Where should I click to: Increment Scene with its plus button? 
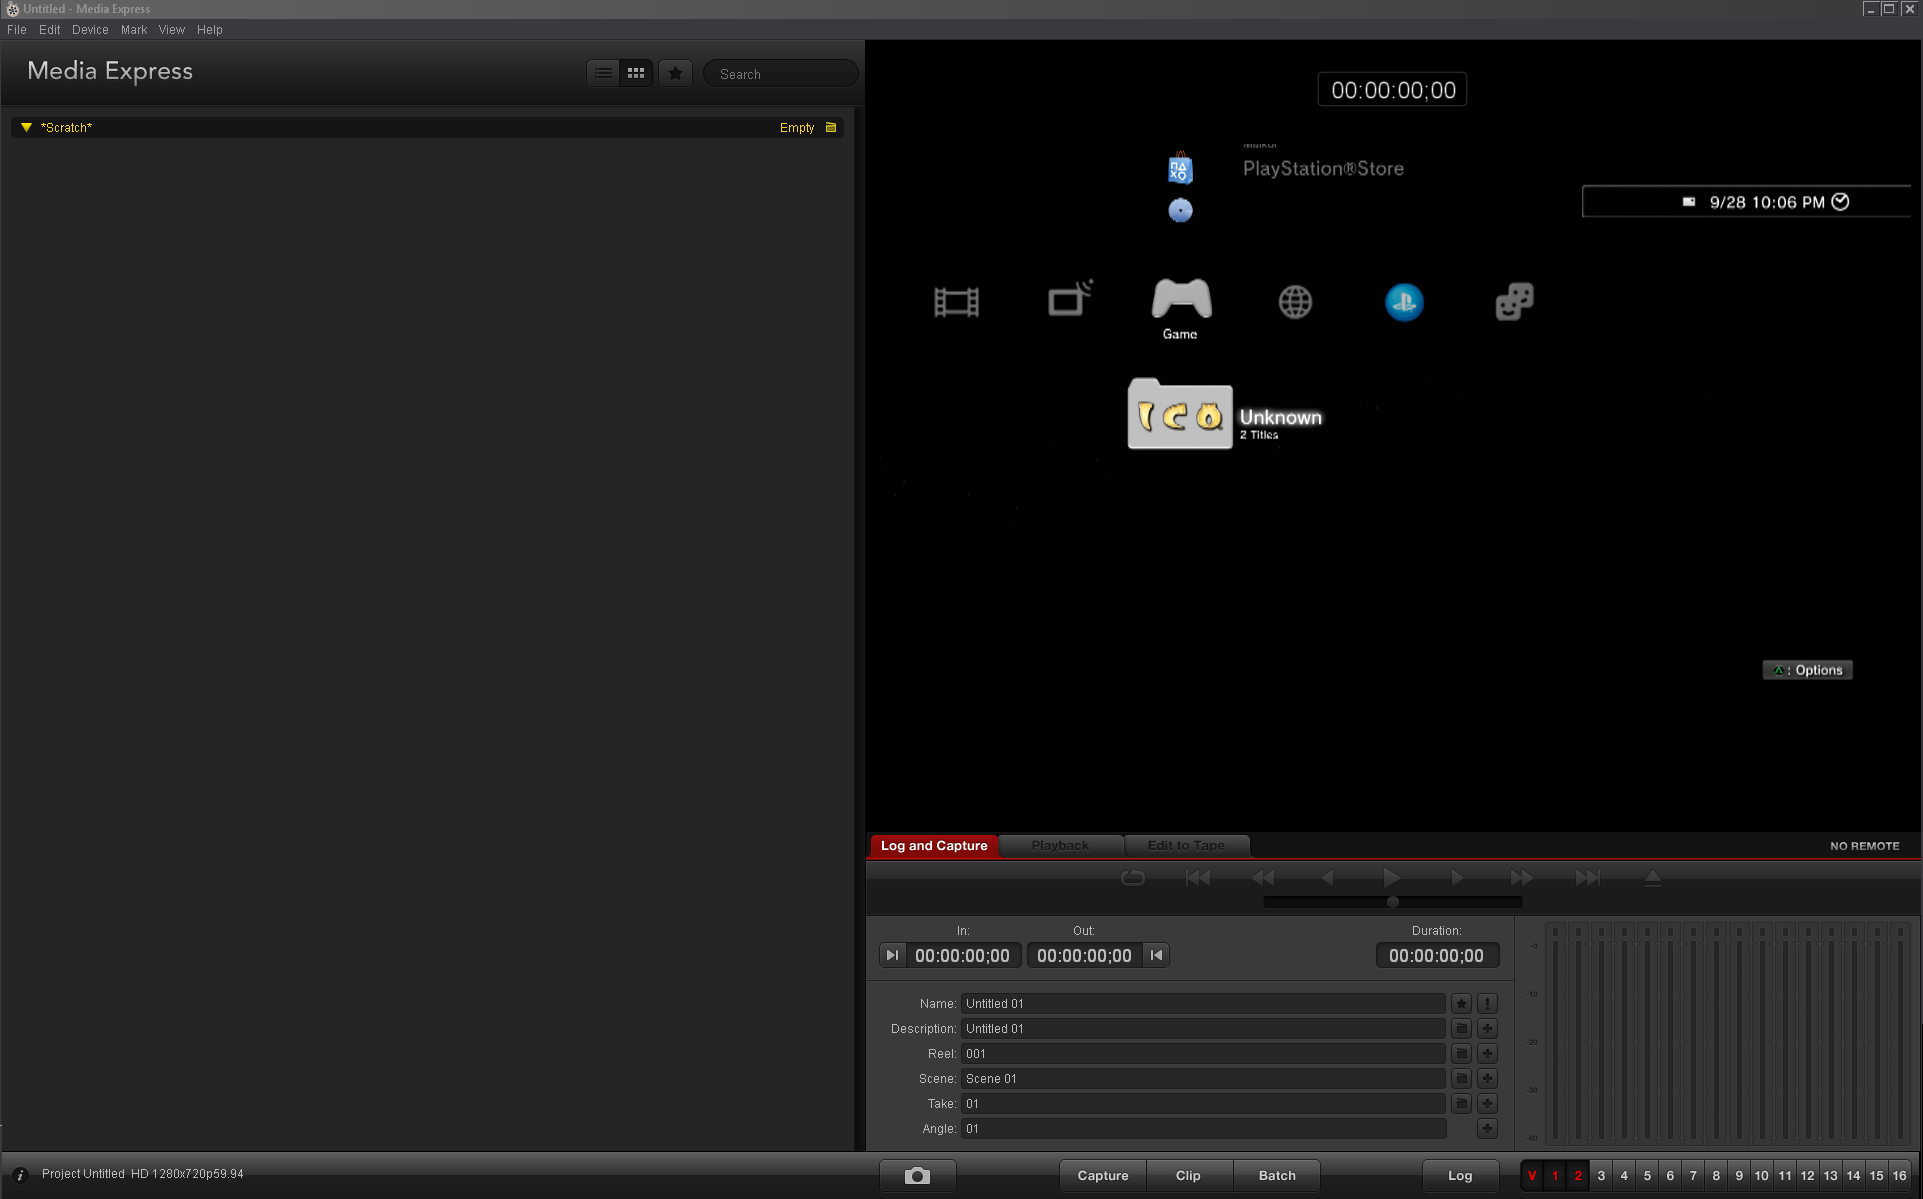1488,1079
